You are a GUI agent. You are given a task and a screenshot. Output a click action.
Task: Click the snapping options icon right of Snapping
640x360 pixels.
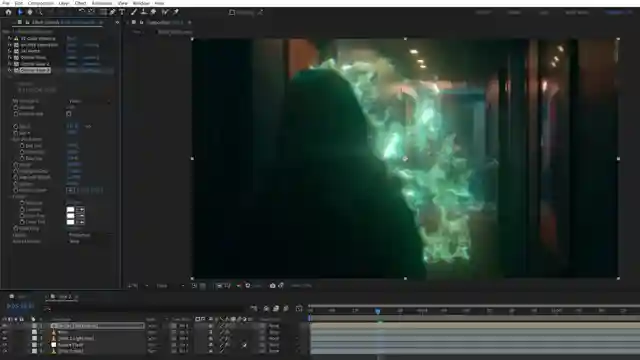(x=260, y=13)
